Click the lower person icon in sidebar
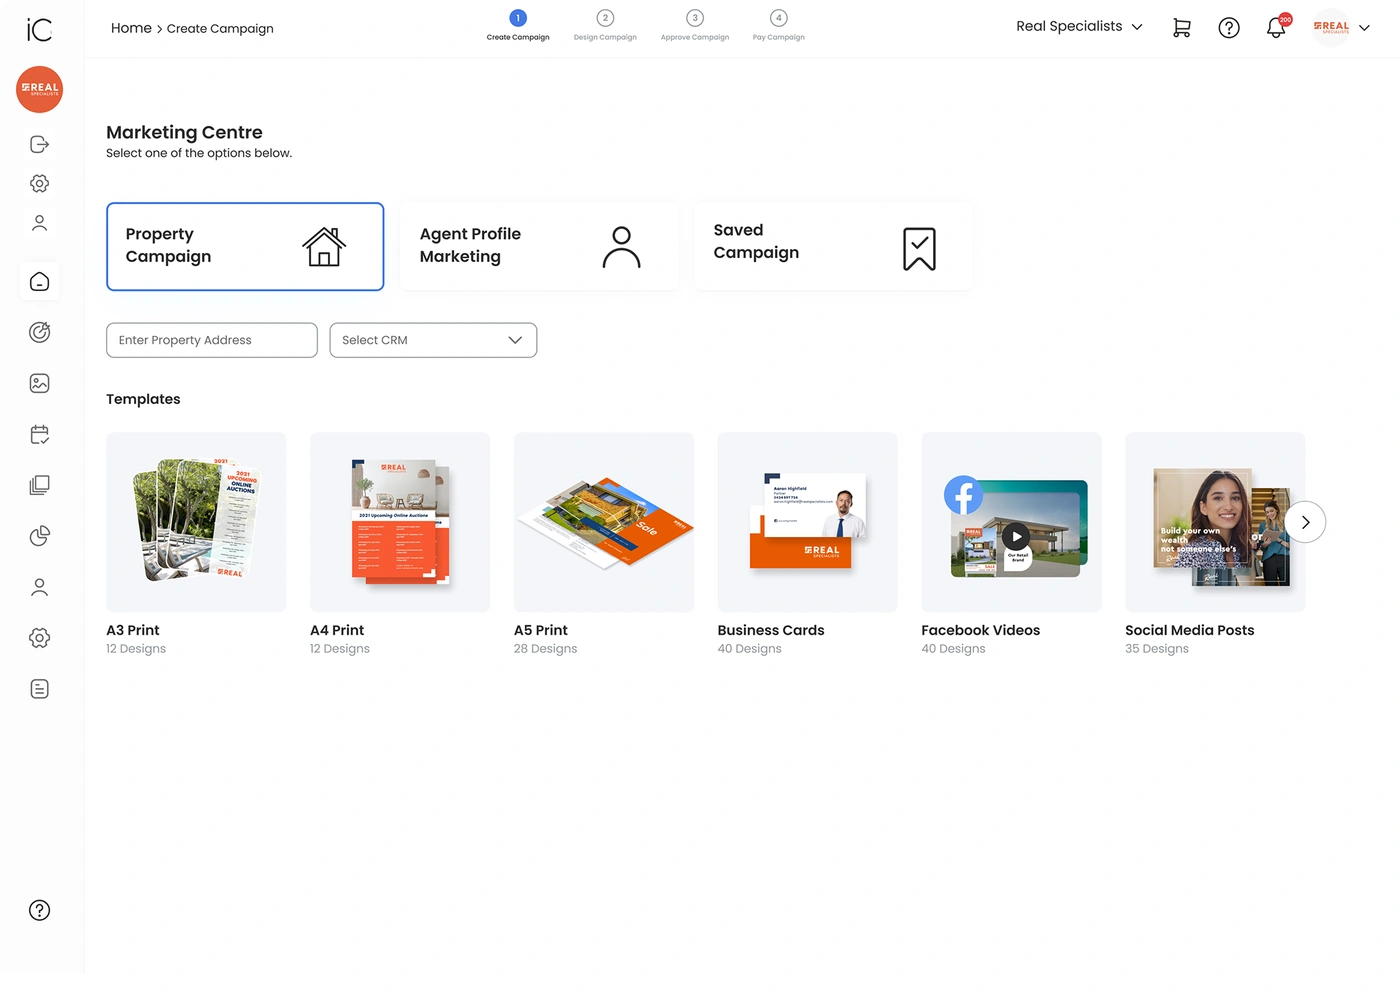Viewport: 1400px width, 992px height. coord(40,587)
